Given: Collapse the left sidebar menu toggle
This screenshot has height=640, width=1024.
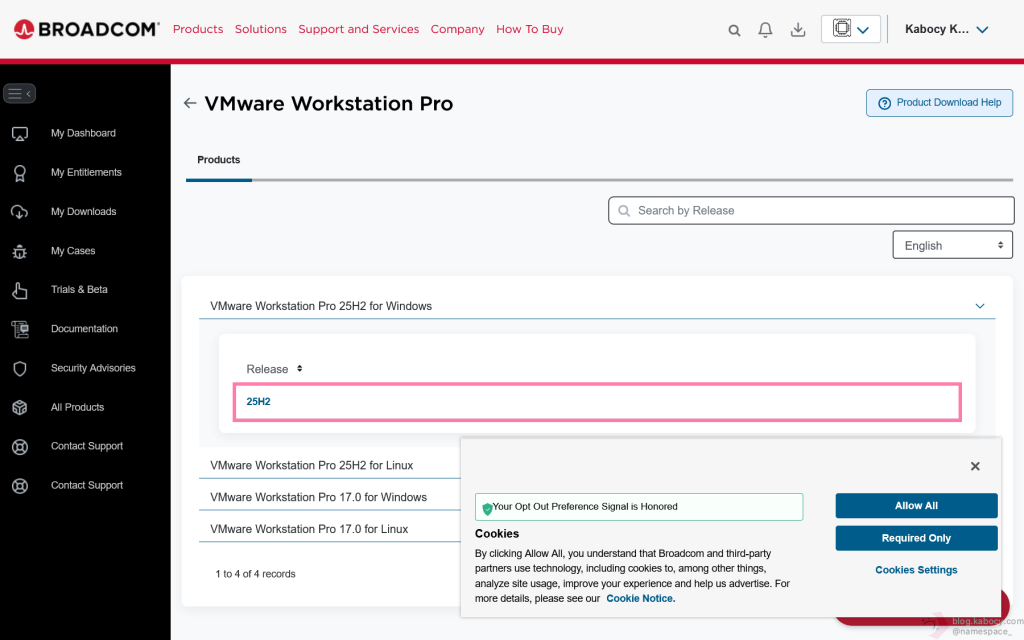Looking at the screenshot, I should coord(20,94).
